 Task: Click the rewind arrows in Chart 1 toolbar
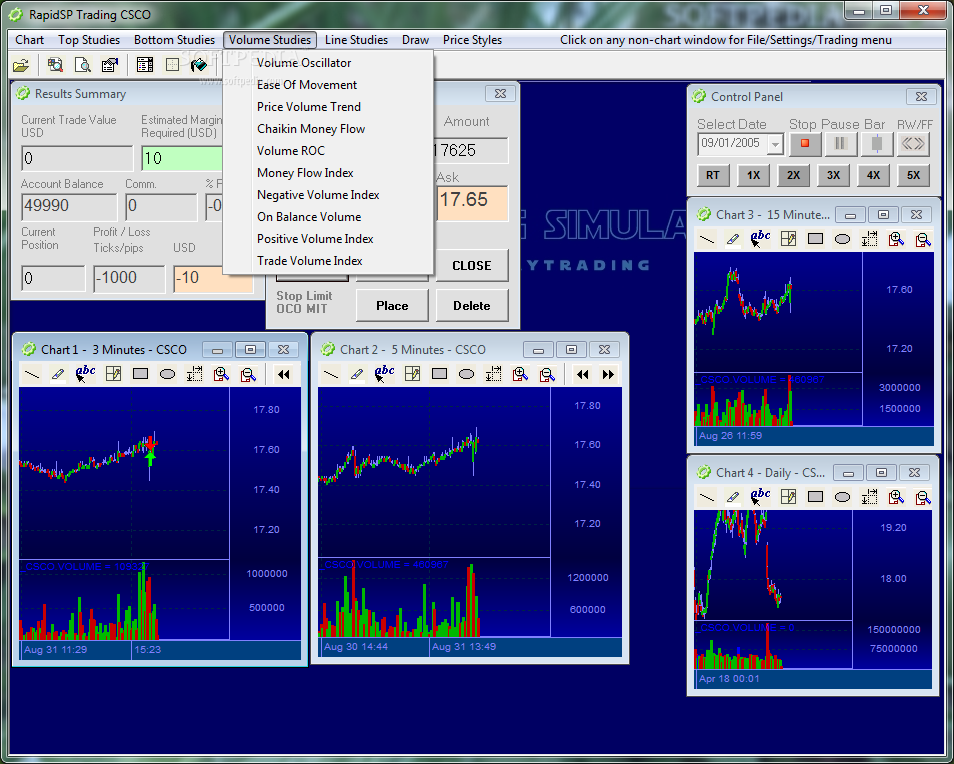(x=284, y=374)
